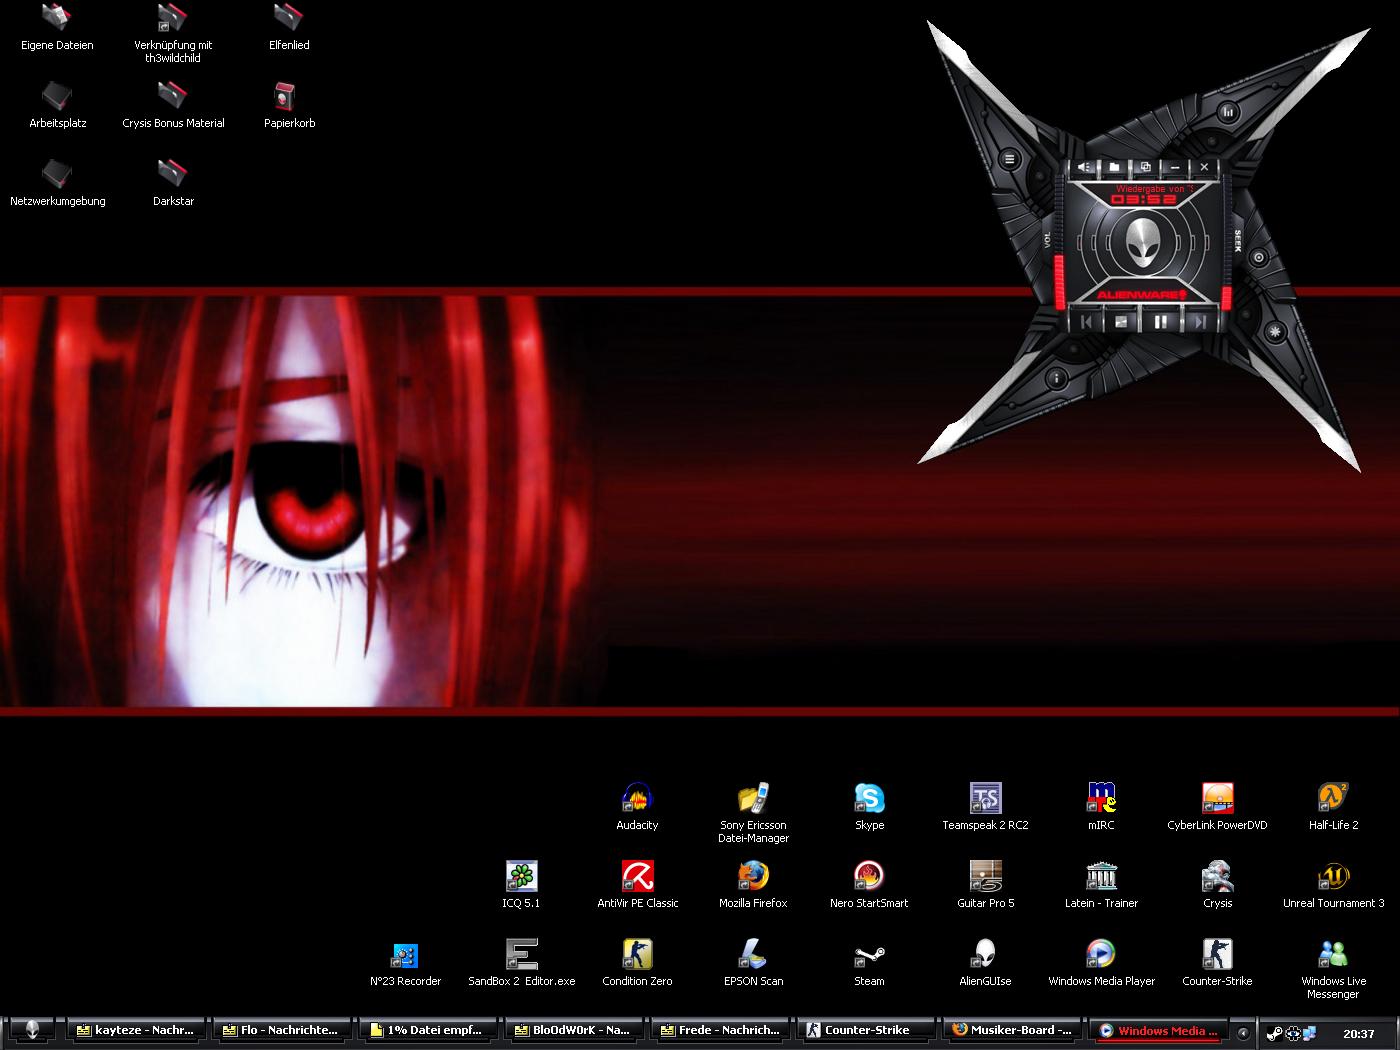Select Darkstar folder icon
The width and height of the screenshot is (1400, 1050).
pos(173,182)
